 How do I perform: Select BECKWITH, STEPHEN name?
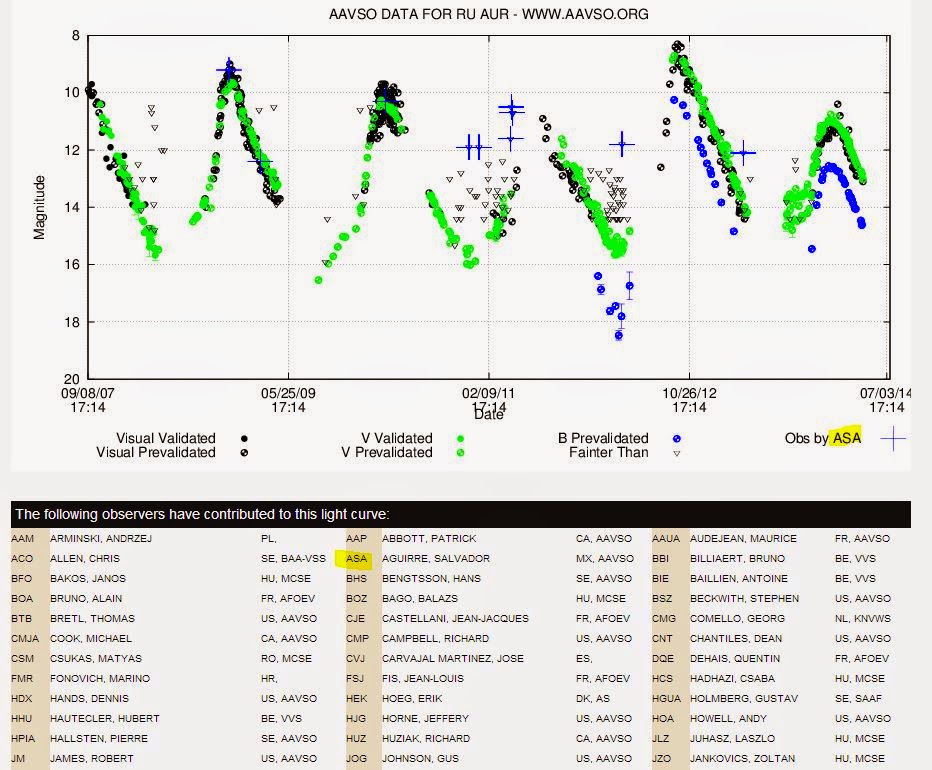[x=744, y=599]
